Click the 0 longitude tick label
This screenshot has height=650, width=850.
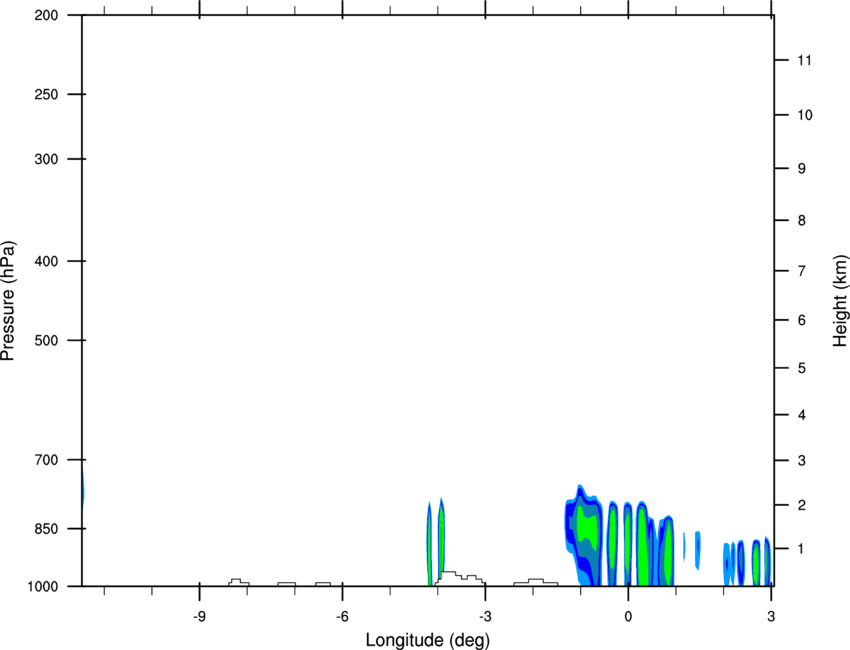tap(628, 616)
